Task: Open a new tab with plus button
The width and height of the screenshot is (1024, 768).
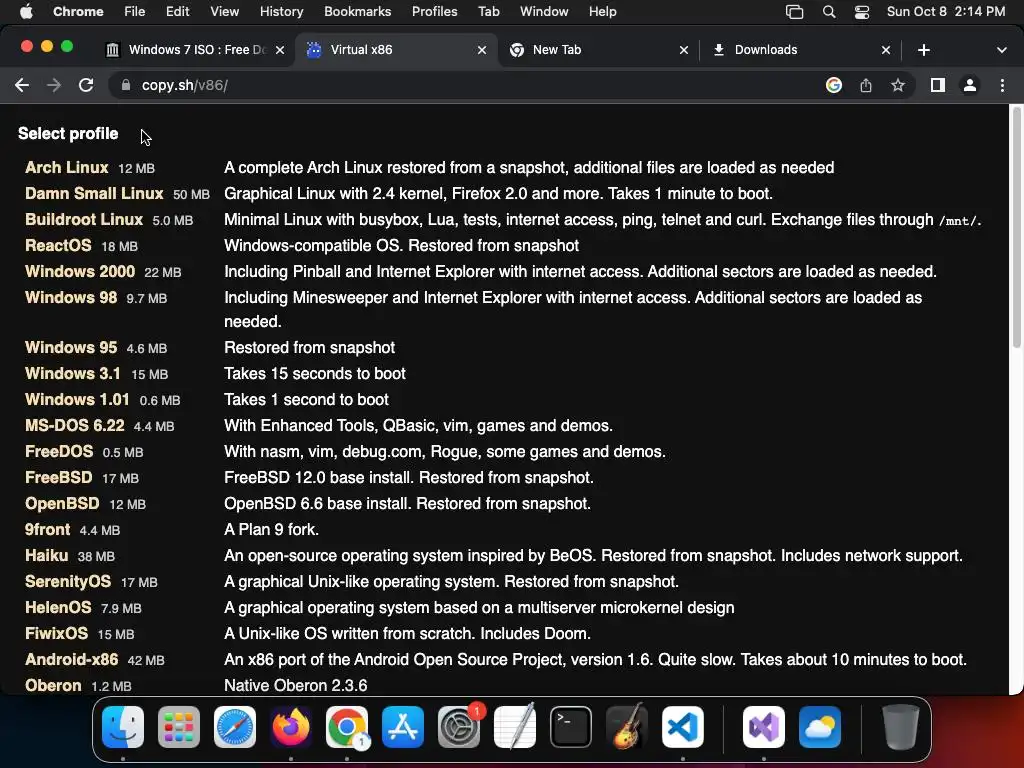Action: [x=923, y=50]
